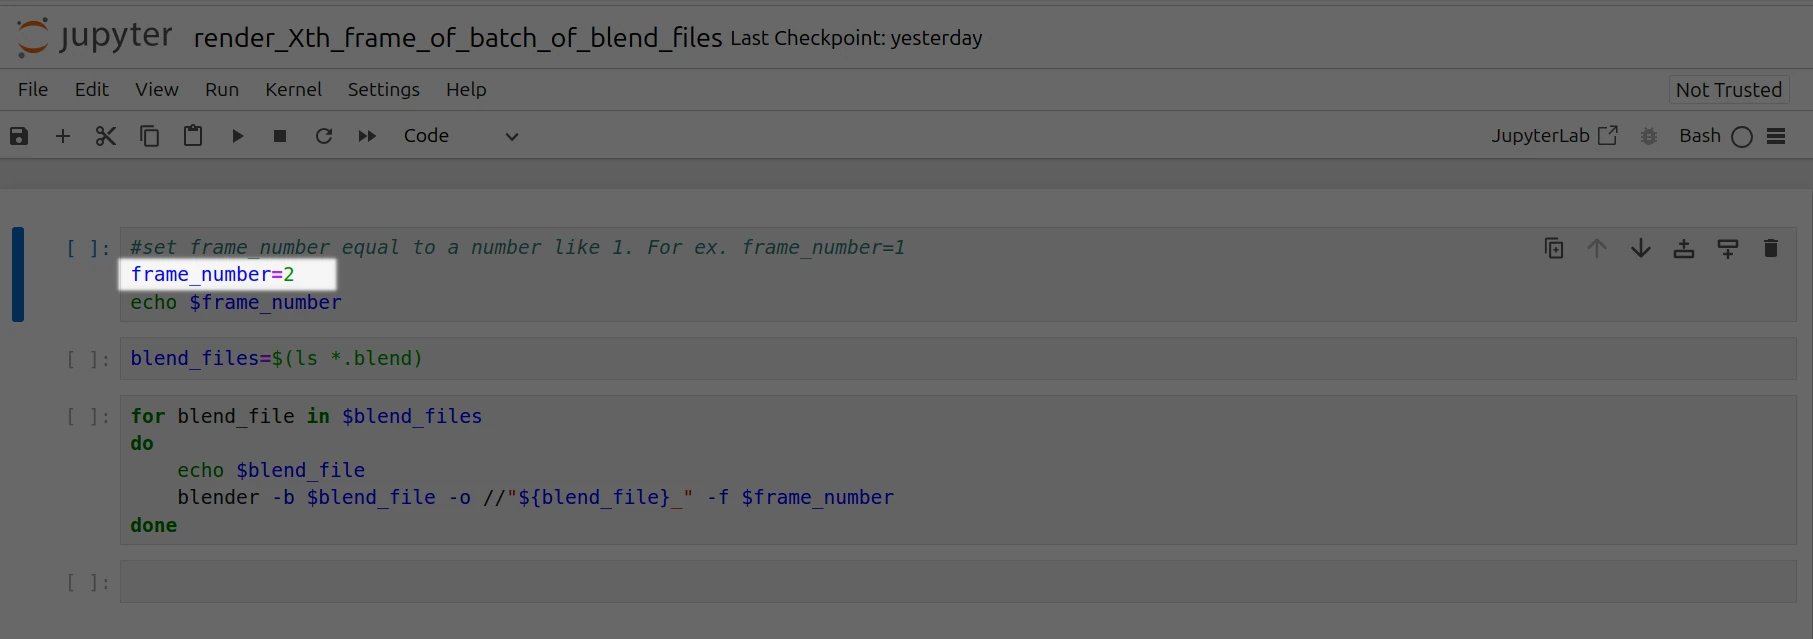Paste the cell from the clipboard icon
Screen dimensions: 1813x639
pos(193,136)
